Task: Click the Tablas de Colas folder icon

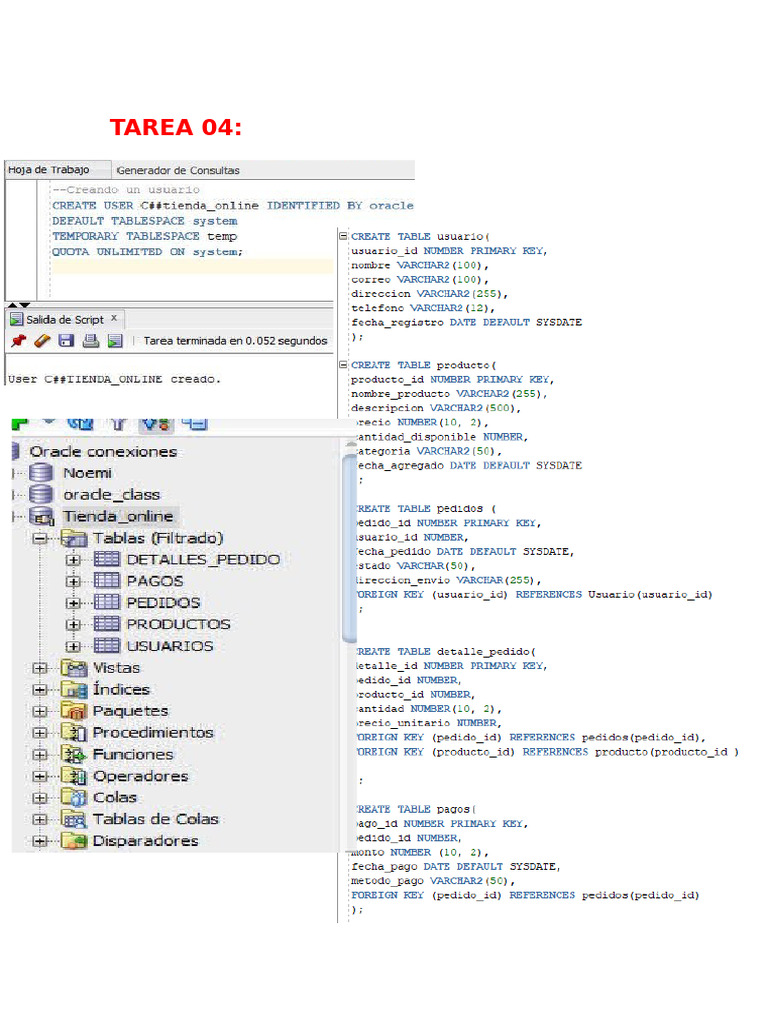Action: coord(74,819)
